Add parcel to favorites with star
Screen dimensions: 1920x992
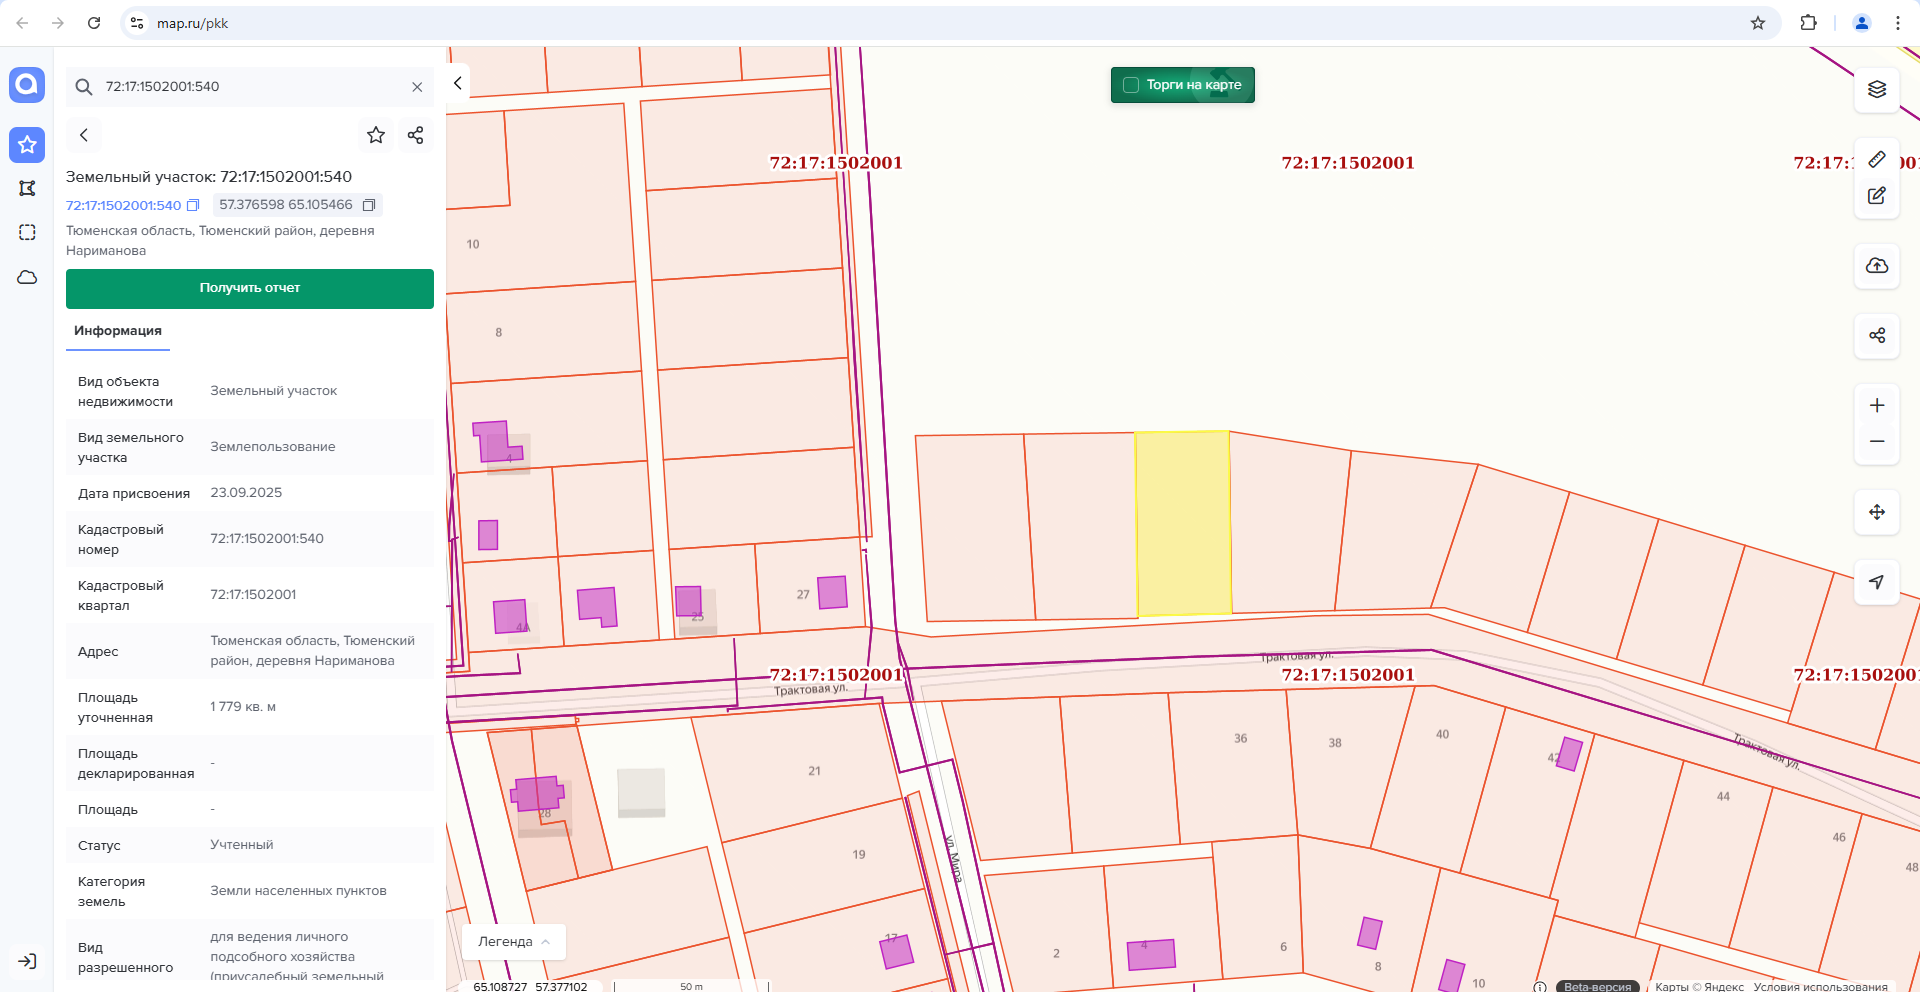point(376,135)
